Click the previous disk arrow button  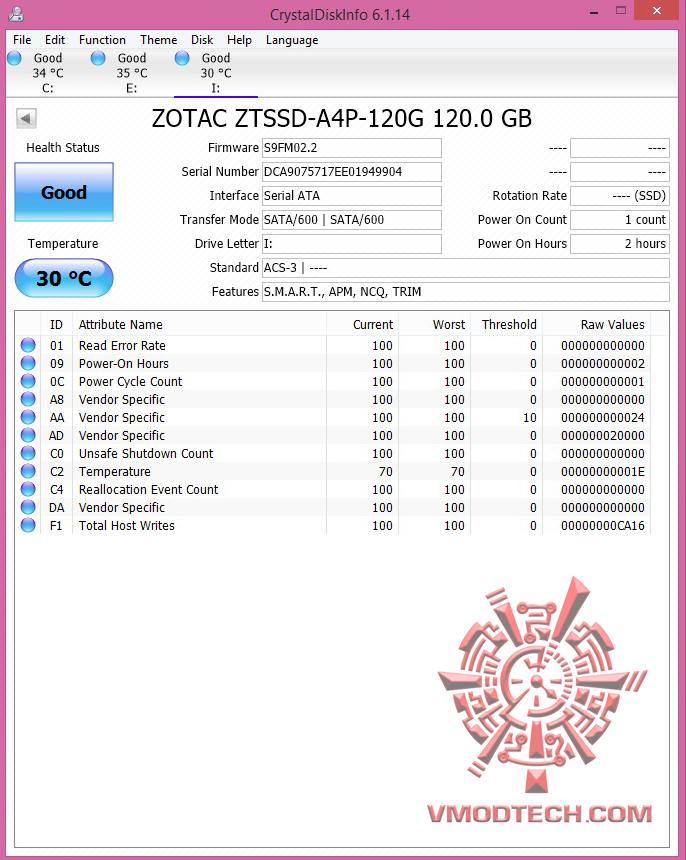click(26, 118)
